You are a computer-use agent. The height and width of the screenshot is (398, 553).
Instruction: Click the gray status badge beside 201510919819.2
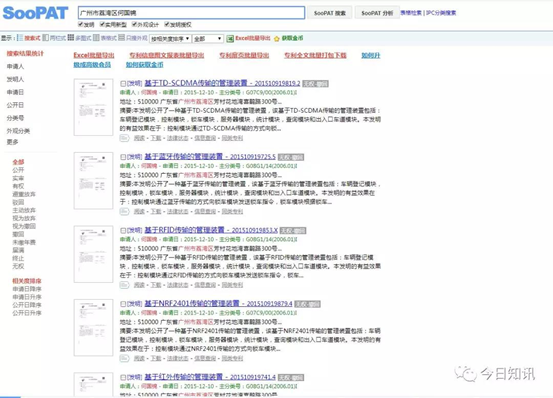point(316,84)
